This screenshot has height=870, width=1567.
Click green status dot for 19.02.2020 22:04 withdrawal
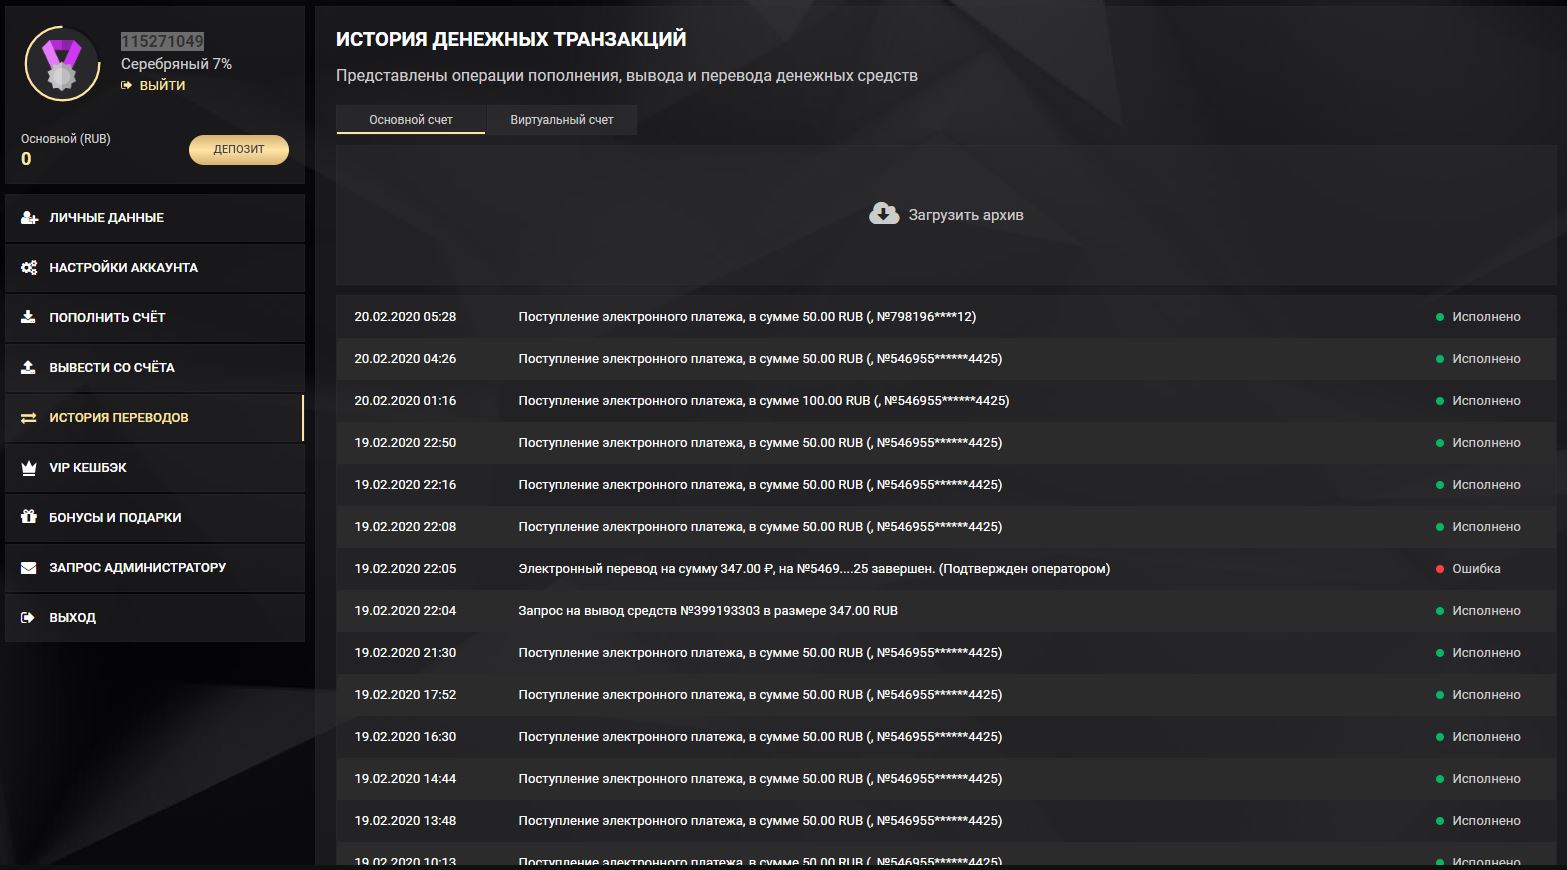[x=1440, y=611]
